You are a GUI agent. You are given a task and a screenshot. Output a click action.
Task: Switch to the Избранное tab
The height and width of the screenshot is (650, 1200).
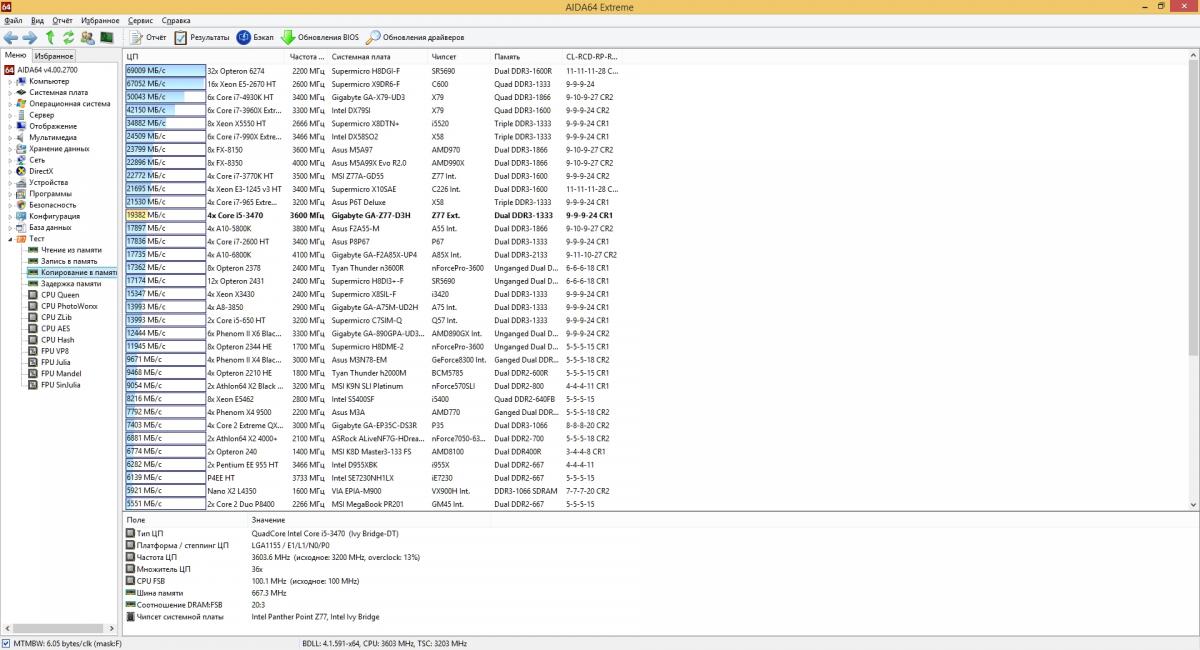pyautogui.click(x=54, y=56)
